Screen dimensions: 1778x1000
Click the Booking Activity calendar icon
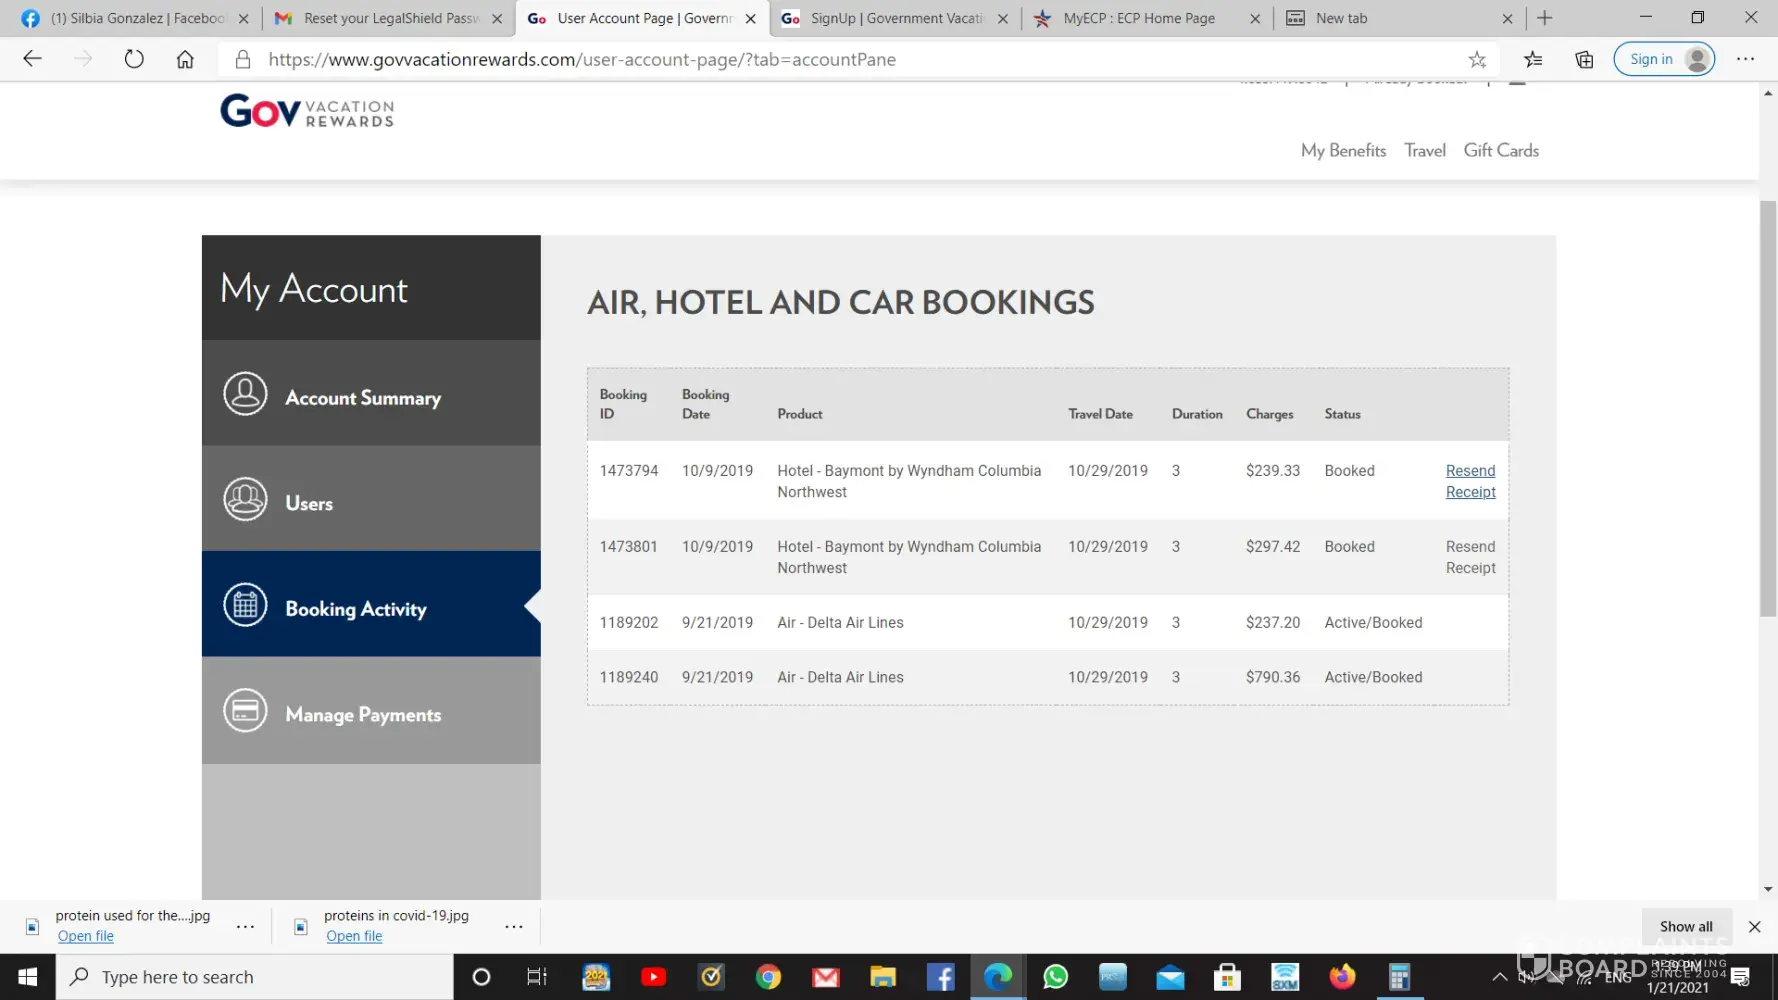(x=245, y=605)
